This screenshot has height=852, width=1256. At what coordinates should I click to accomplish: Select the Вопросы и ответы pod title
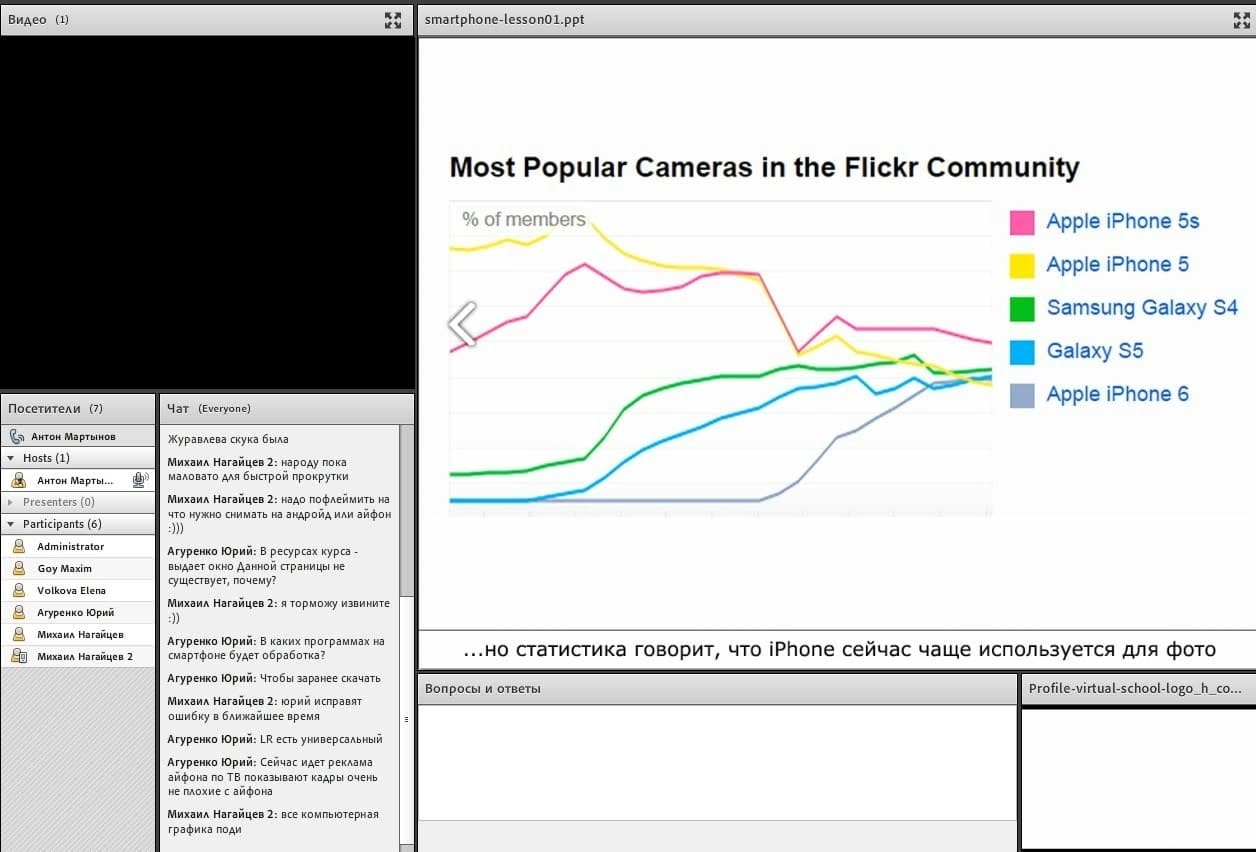pyautogui.click(x=483, y=689)
